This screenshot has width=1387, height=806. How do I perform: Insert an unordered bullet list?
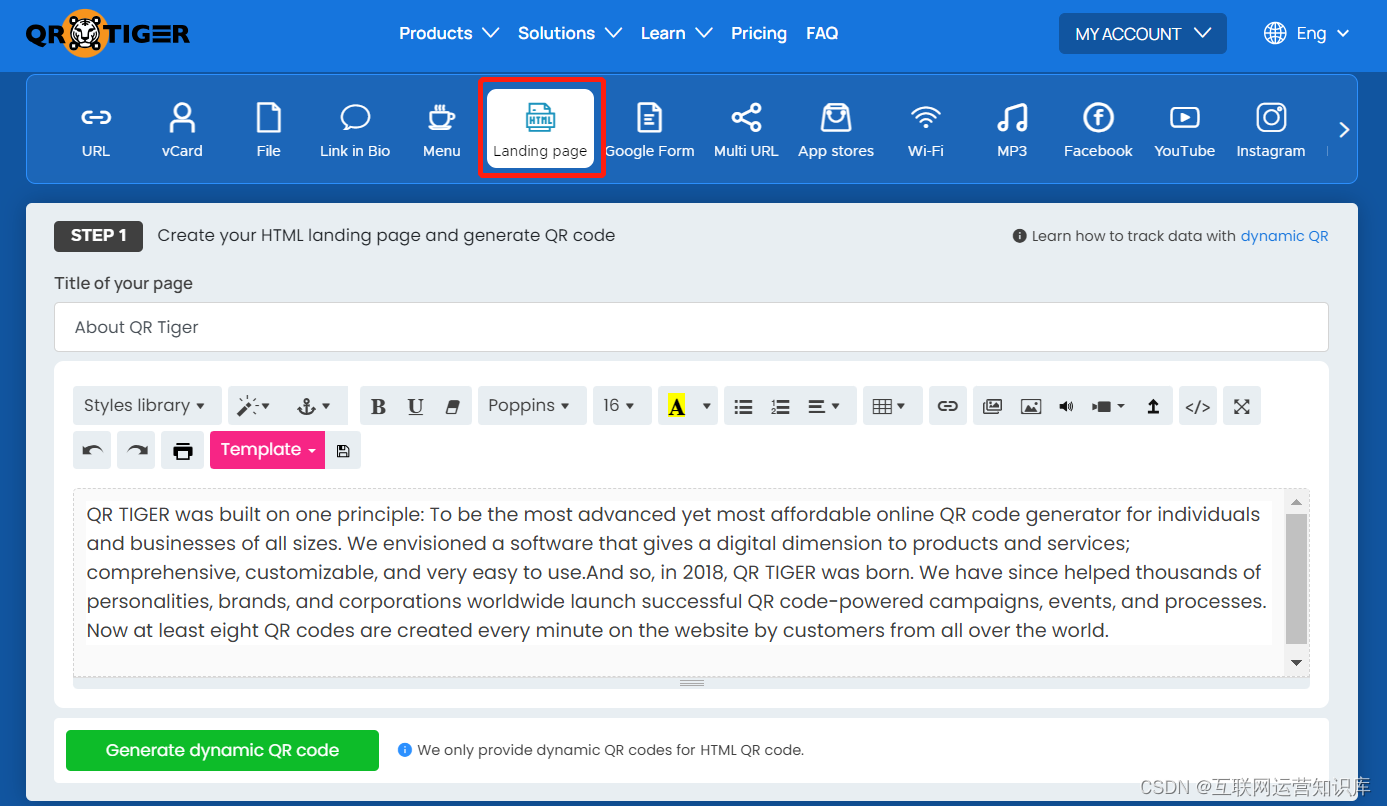pos(743,406)
